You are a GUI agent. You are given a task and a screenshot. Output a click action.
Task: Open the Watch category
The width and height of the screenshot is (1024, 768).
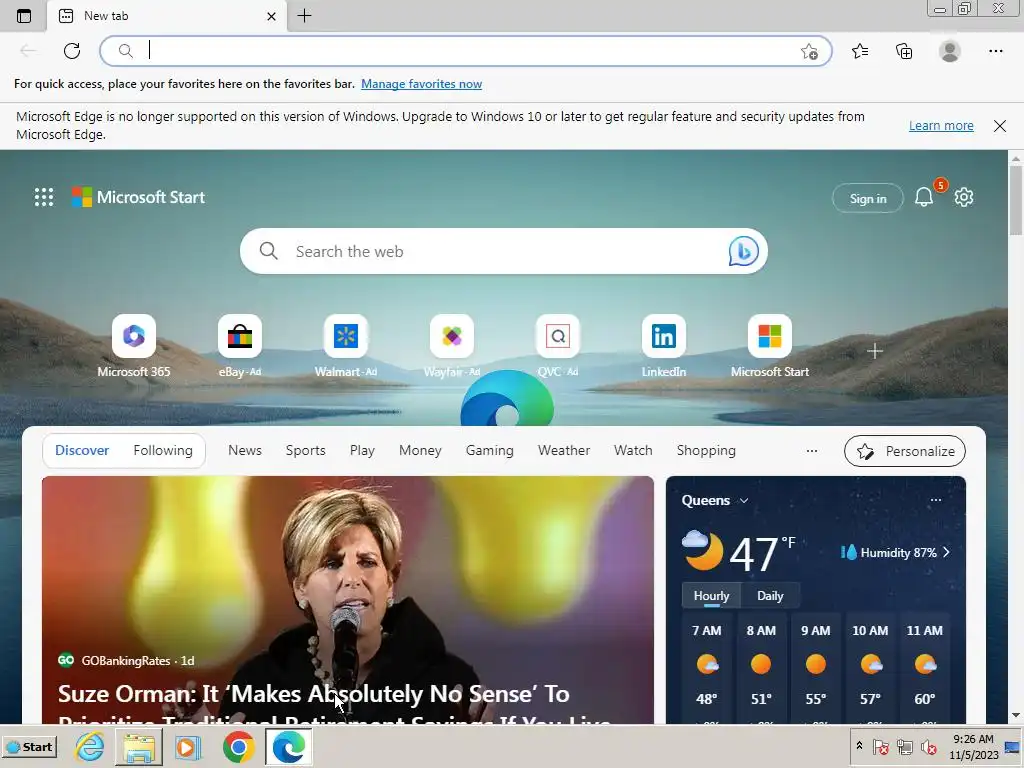[x=633, y=451]
